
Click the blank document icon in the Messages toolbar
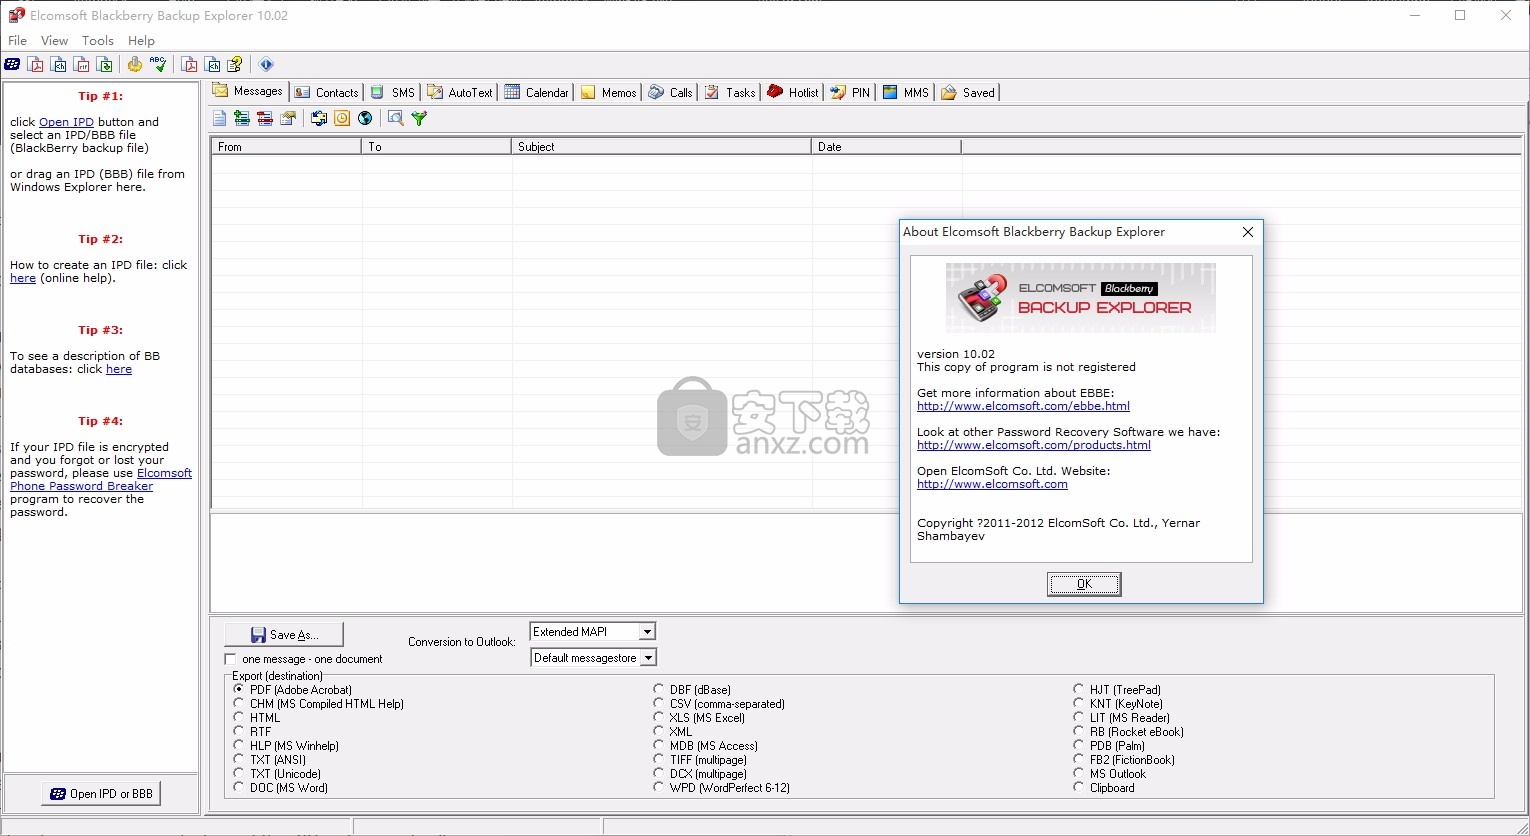pos(219,118)
